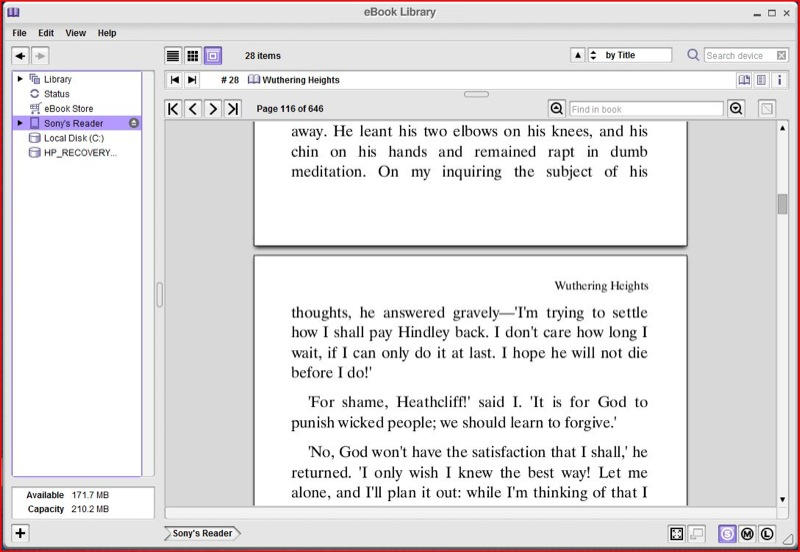Image resolution: width=800 pixels, height=552 pixels.
Task: Click the page scroll down arrow
Action: [x=782, y=499]
